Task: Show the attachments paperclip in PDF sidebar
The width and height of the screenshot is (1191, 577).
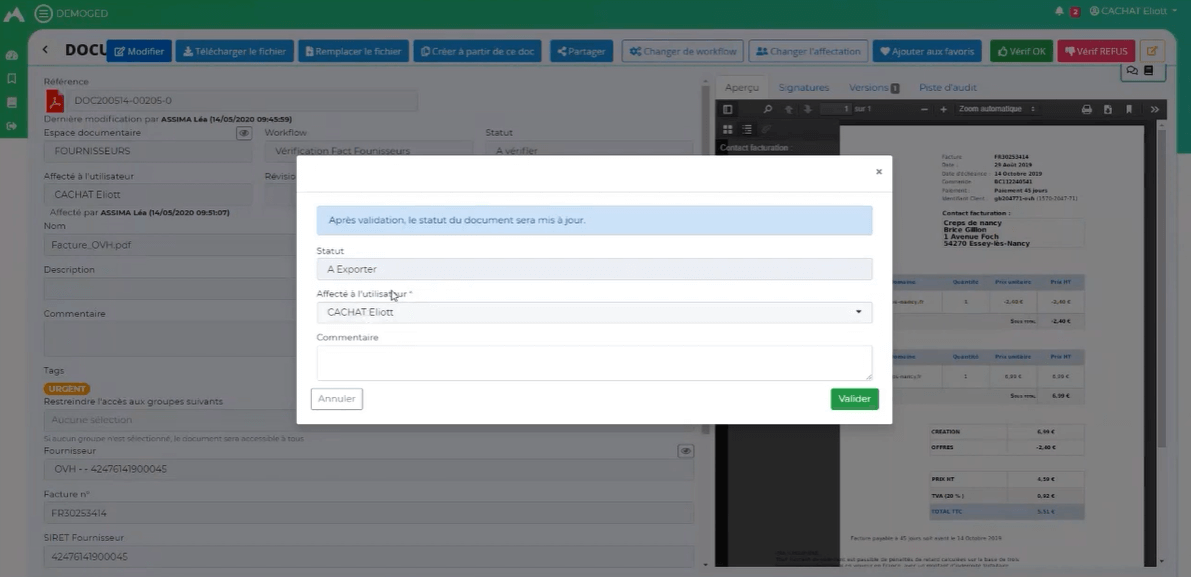Action: pos(766,129)
